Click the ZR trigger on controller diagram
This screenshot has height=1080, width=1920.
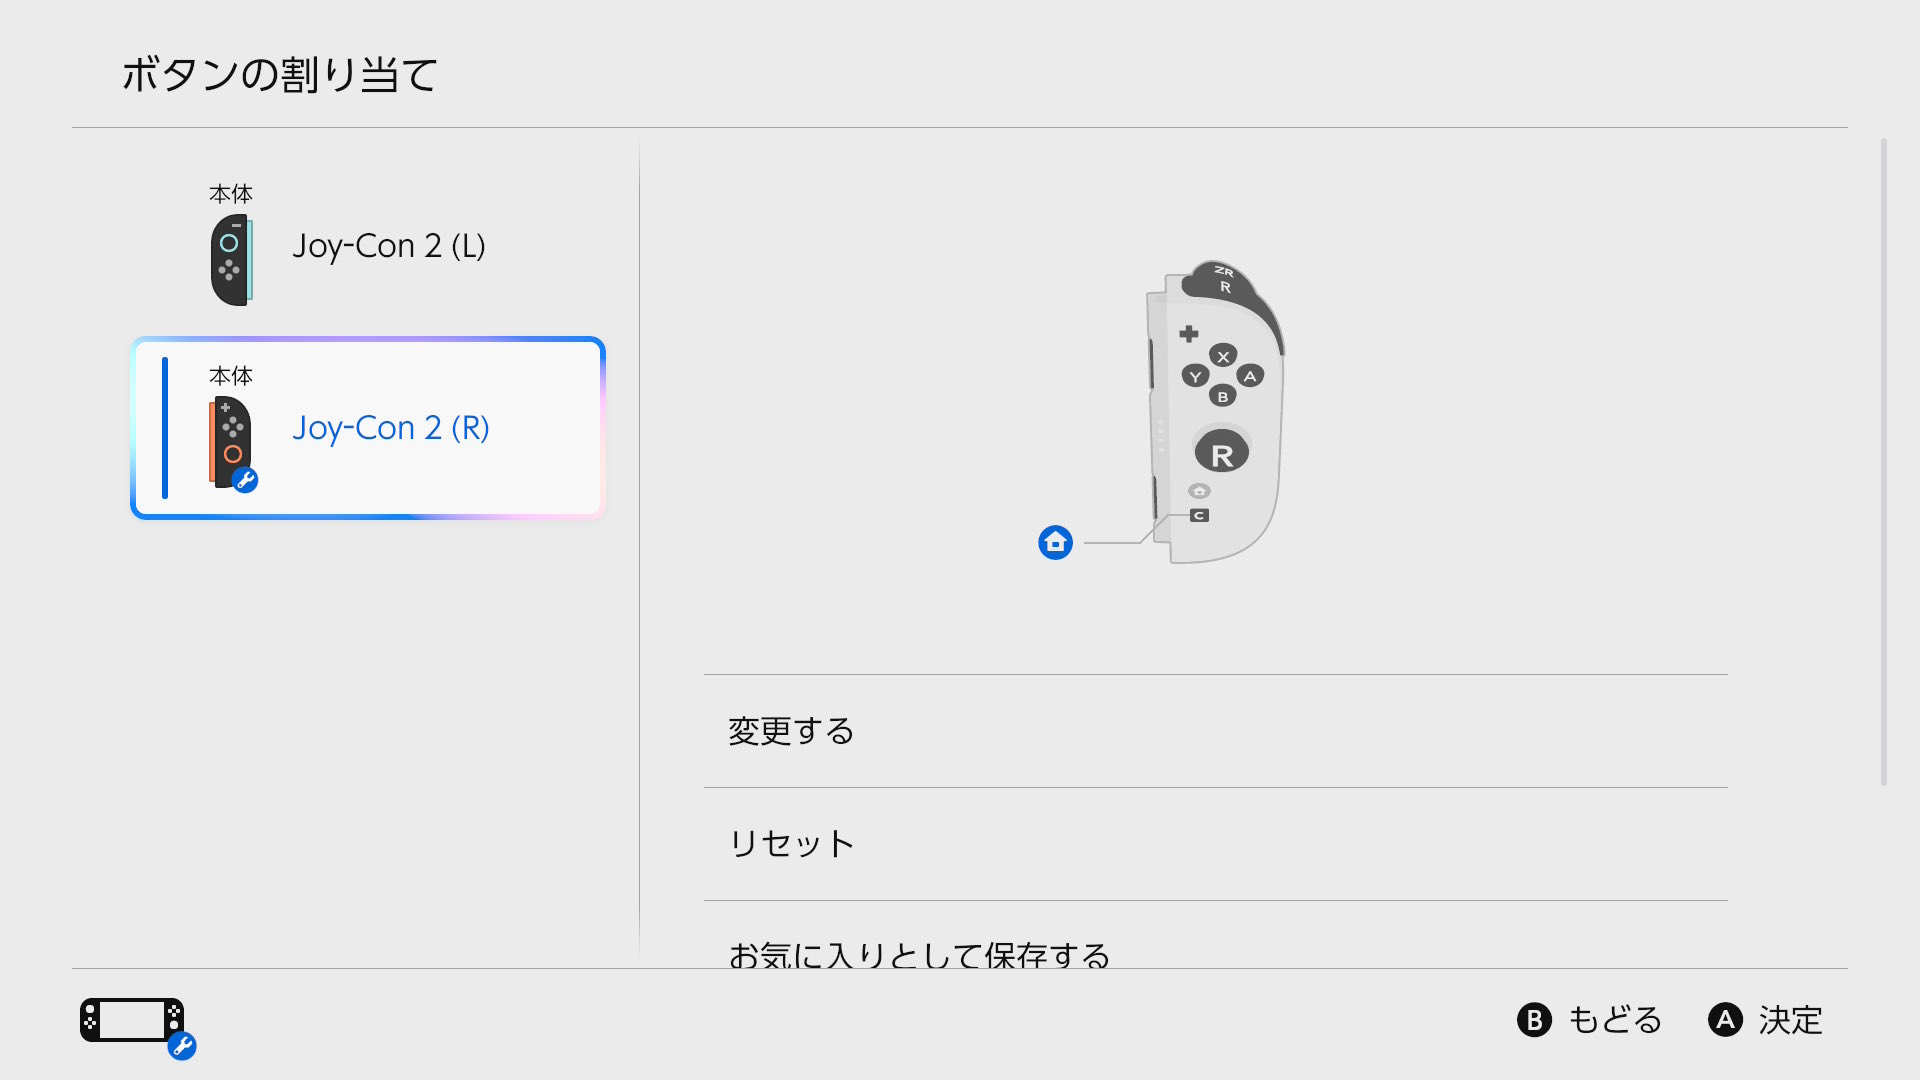tap(1224, 271)
